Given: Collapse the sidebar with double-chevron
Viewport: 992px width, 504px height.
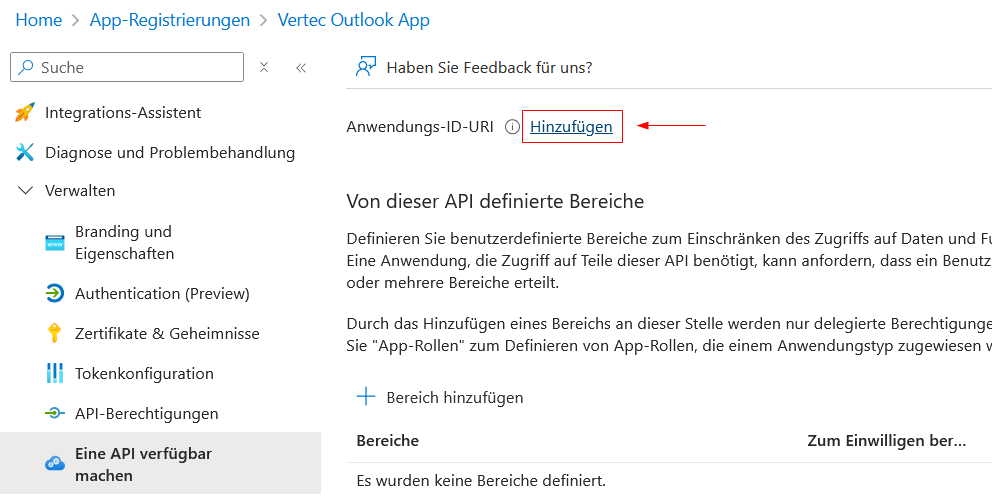Looking at the screenshot, I should point(300,67).
